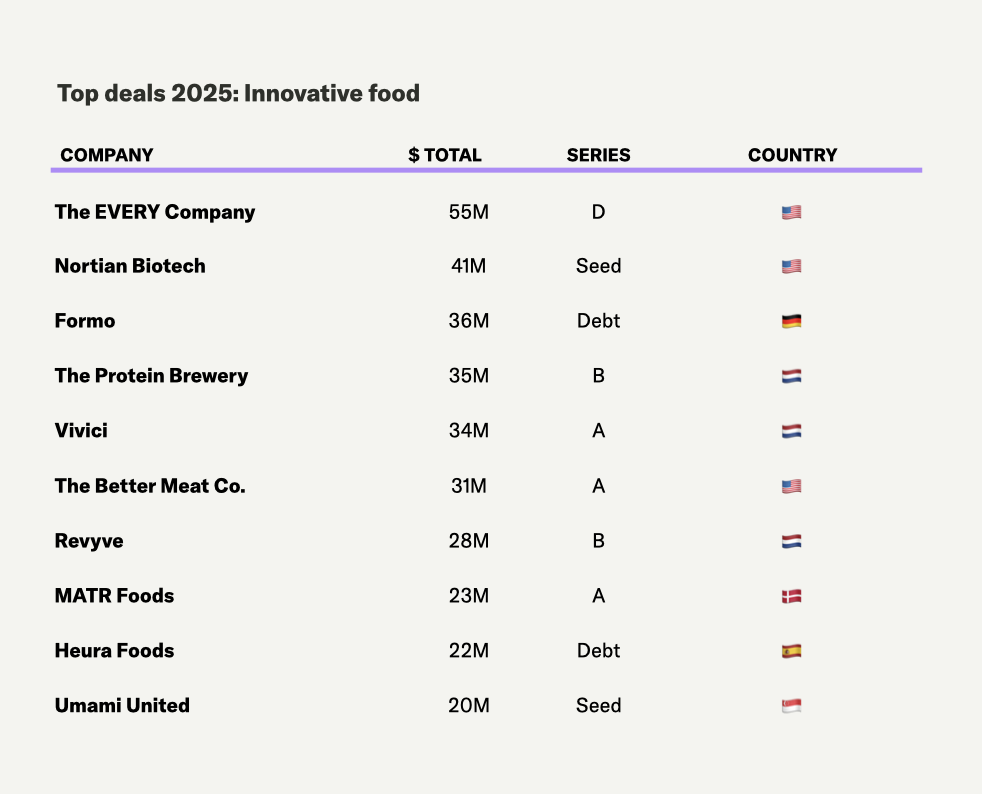Click the Netherlands flag for The Protein Brewery
This screenshot has width=982, height=794.
tap(791, 377)
